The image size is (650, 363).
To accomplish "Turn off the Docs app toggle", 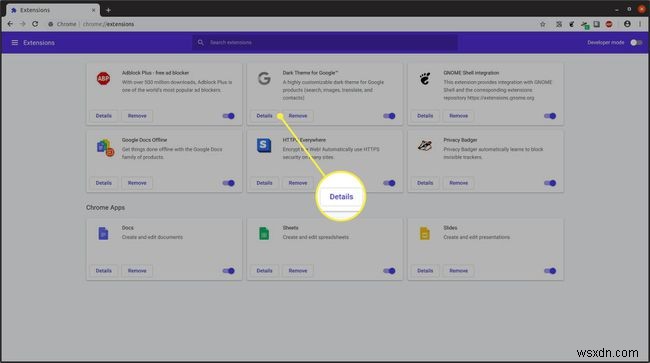I will [228, 271].
